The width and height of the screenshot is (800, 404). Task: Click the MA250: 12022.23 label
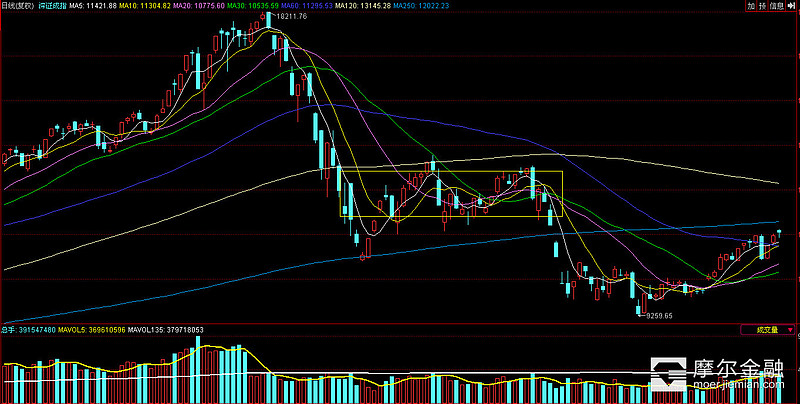pos(421,6)
